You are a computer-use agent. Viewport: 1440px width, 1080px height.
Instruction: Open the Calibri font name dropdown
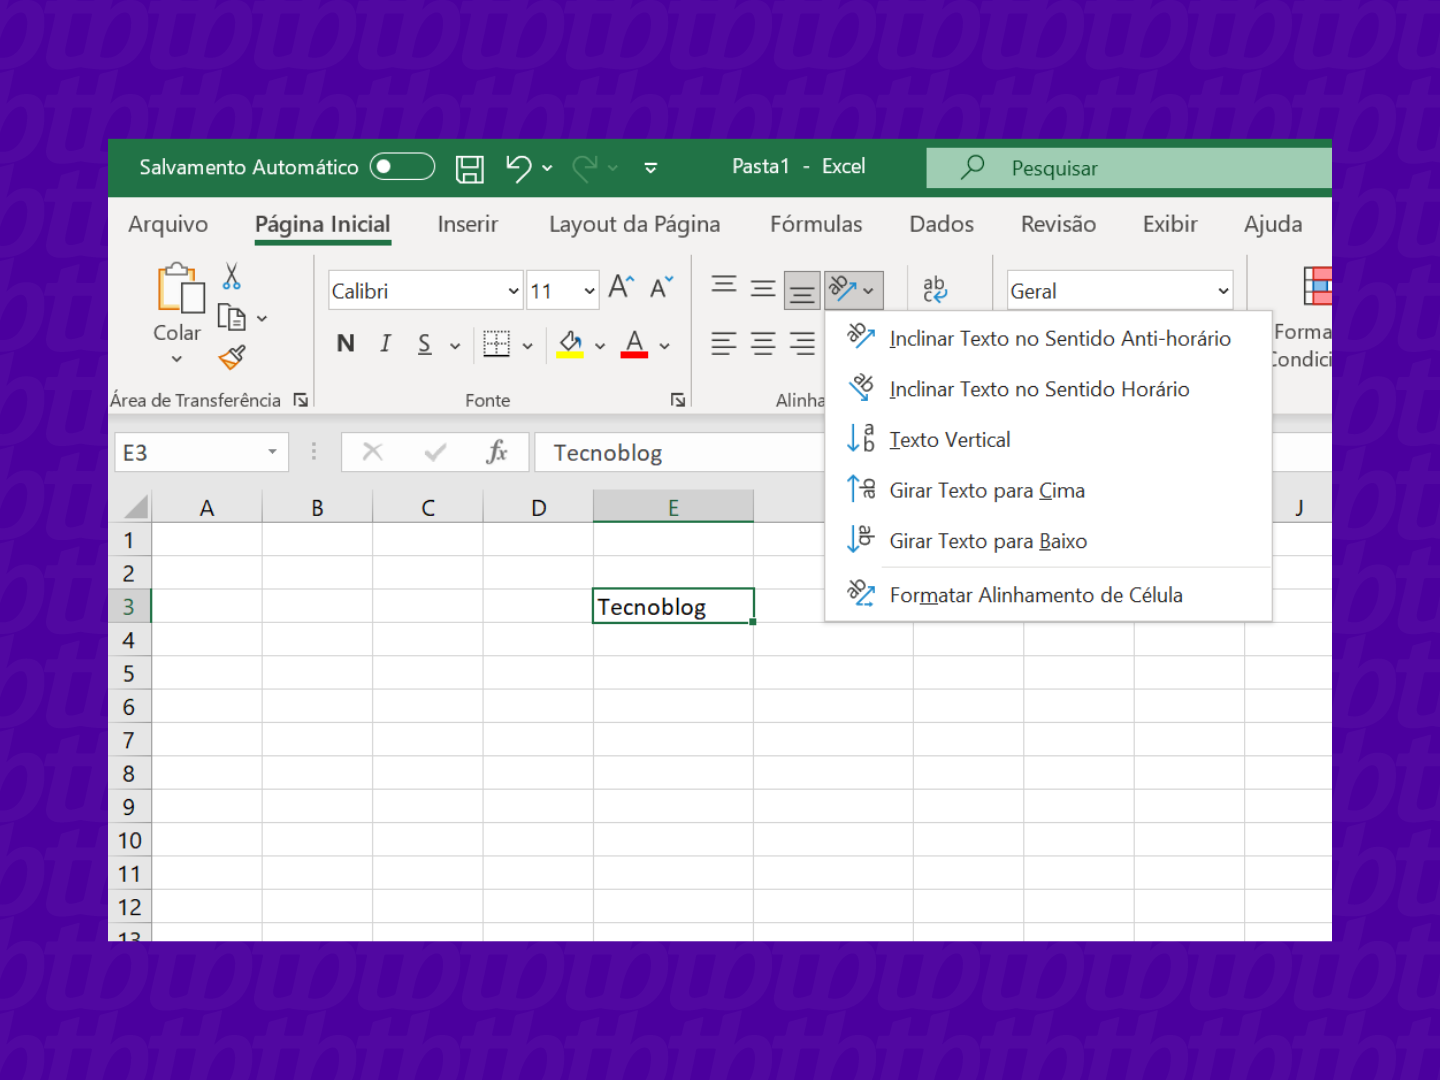coord(513,291)
